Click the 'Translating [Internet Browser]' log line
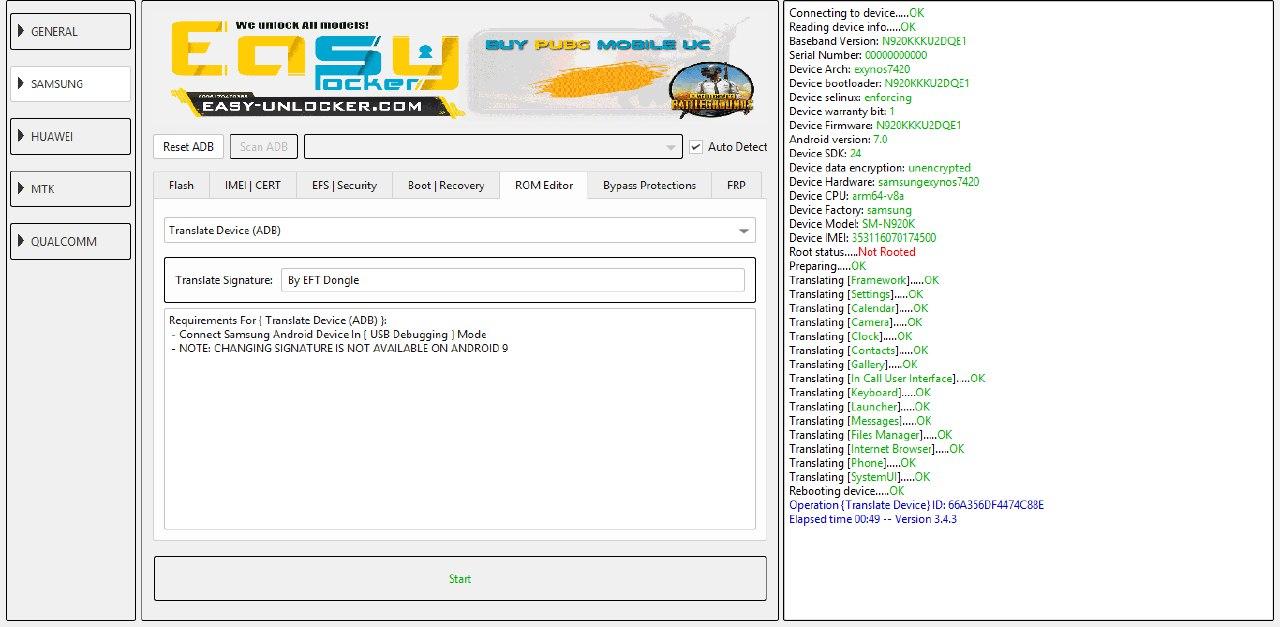The image size is (1280, 627). [x=876, y=449]
